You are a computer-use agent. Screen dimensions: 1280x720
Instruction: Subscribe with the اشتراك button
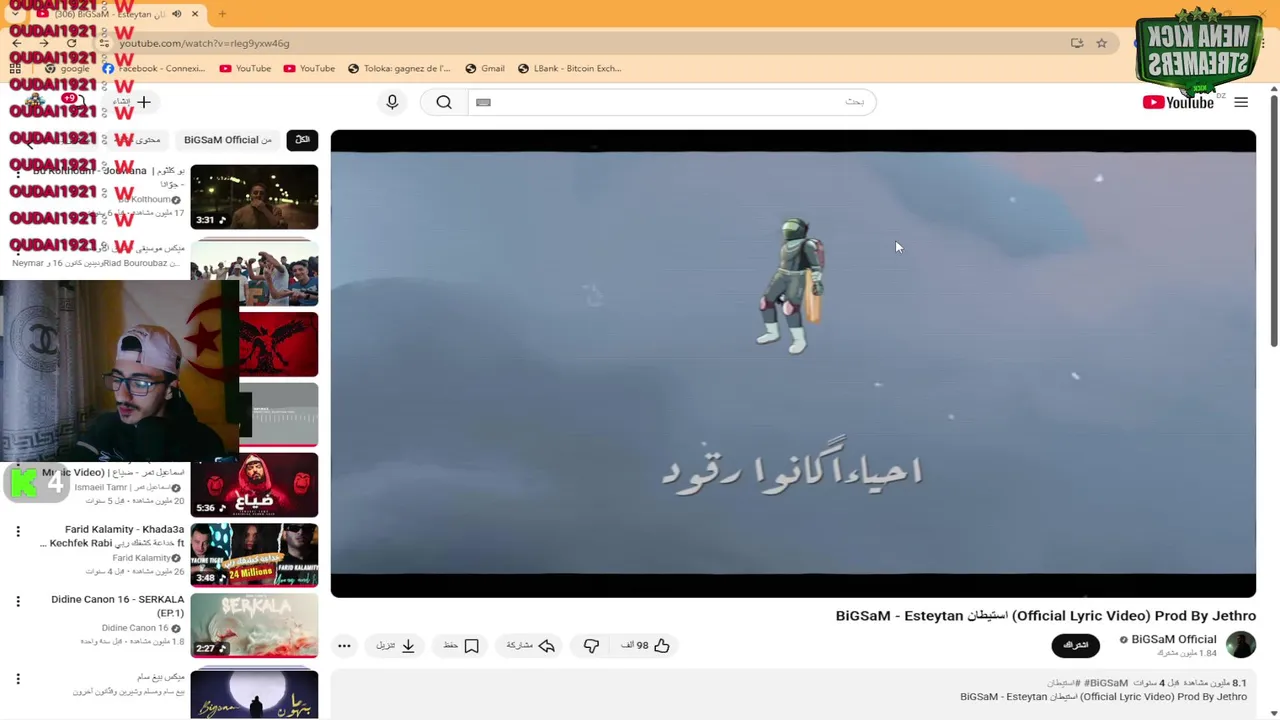pyautogui.click(x=1076, y=645)
